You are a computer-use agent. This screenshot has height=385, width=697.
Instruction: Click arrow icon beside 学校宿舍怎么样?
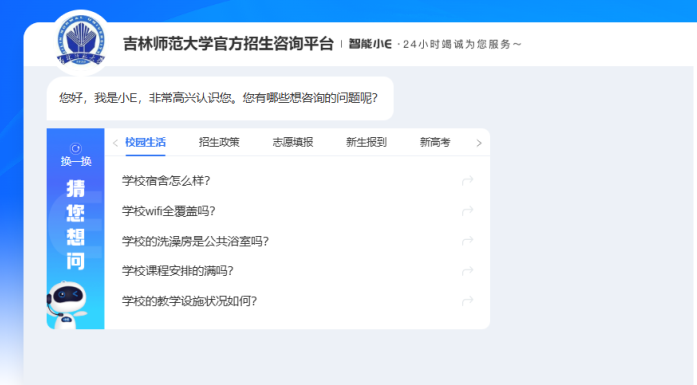point(467,180)
